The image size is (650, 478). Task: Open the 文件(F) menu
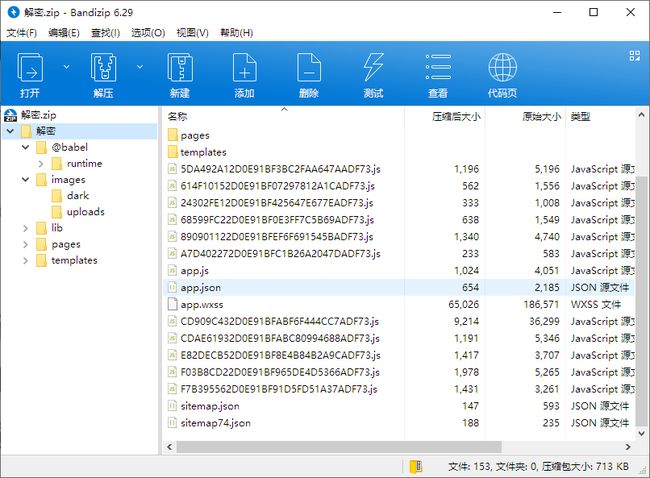point(22,33)
